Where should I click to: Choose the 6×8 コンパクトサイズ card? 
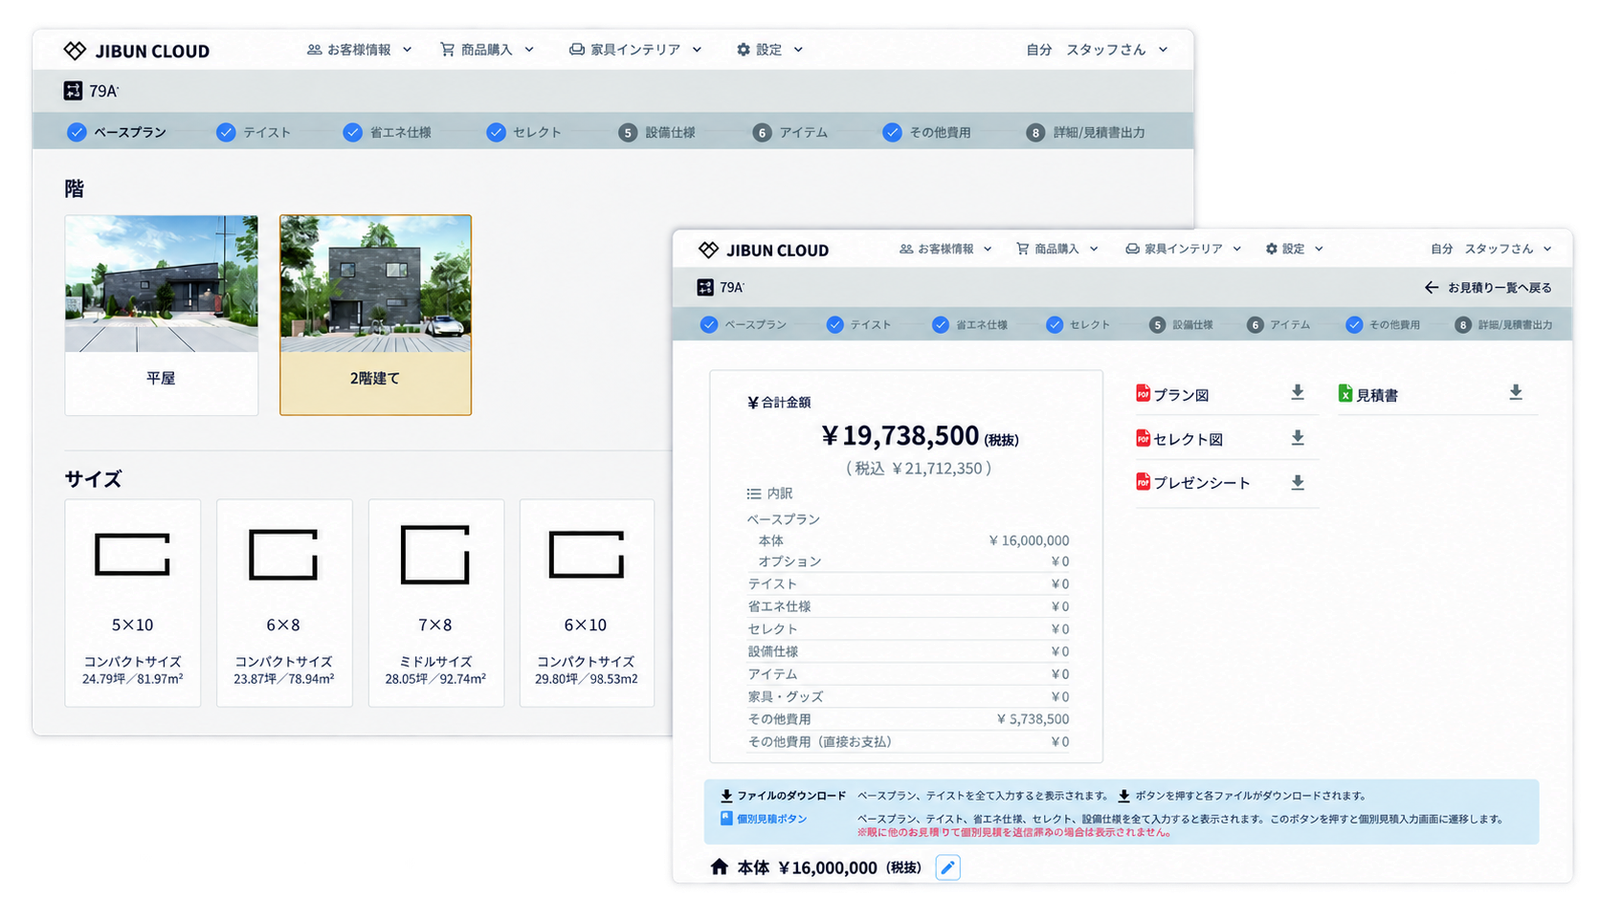284,603
